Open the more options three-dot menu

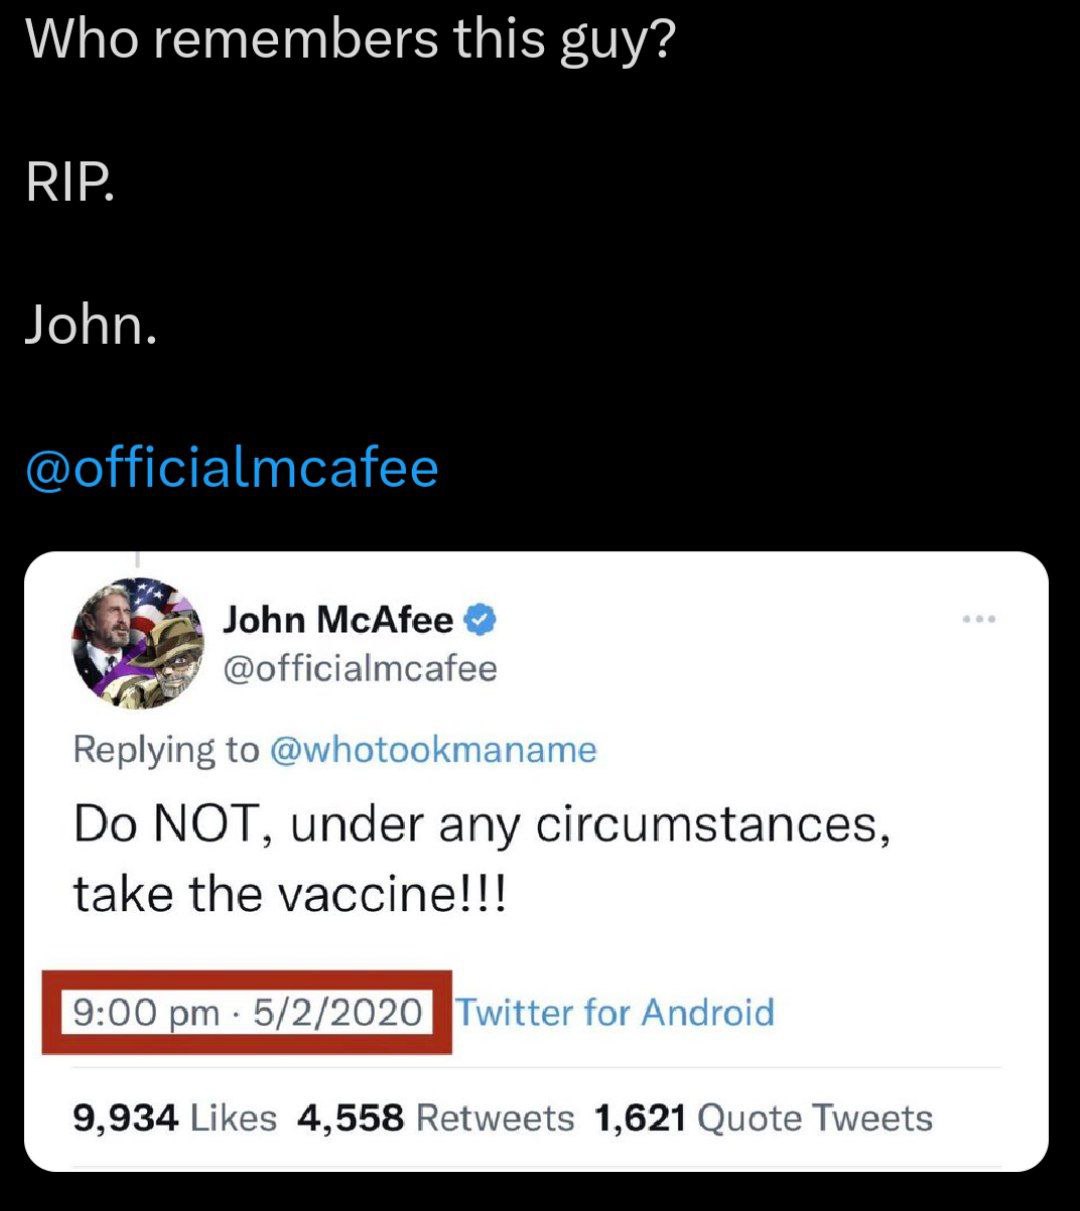click(x=978, y=620)
